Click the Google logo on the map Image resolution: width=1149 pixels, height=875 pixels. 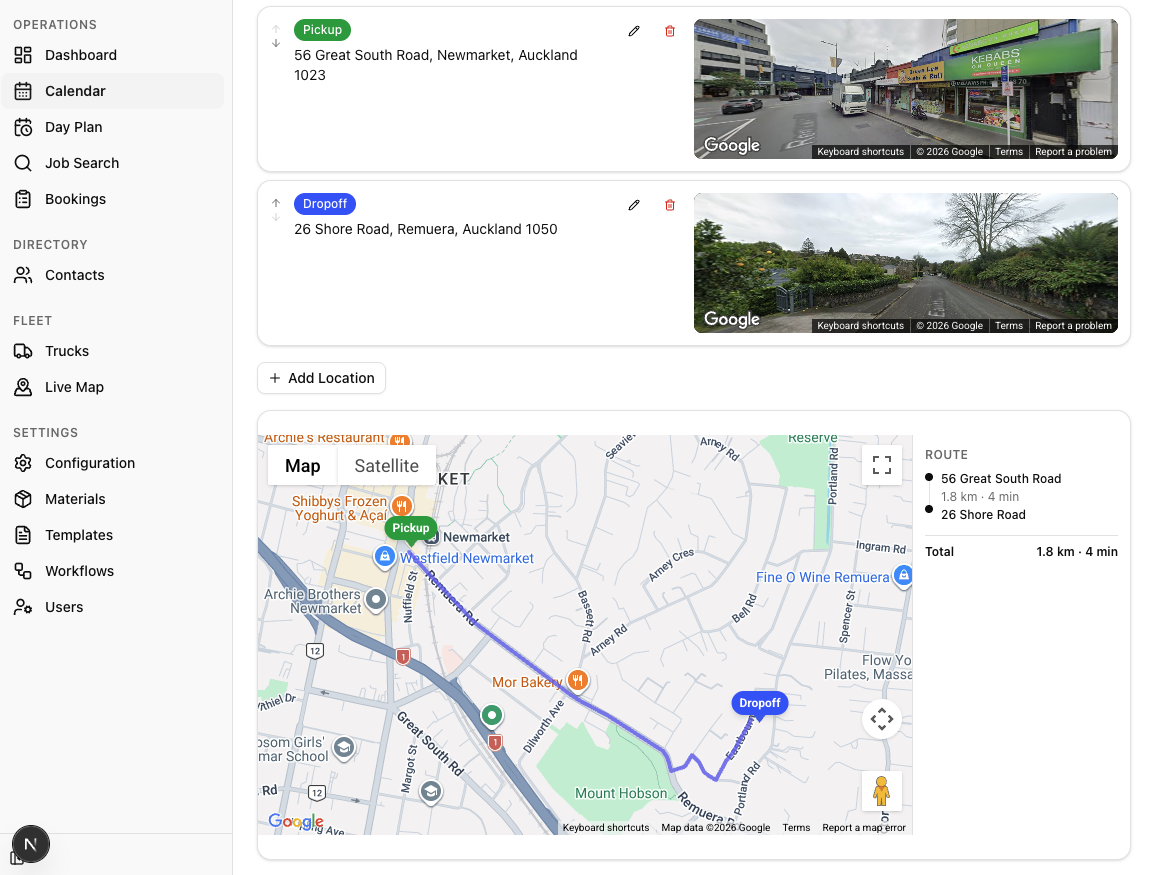coord(295,822)
